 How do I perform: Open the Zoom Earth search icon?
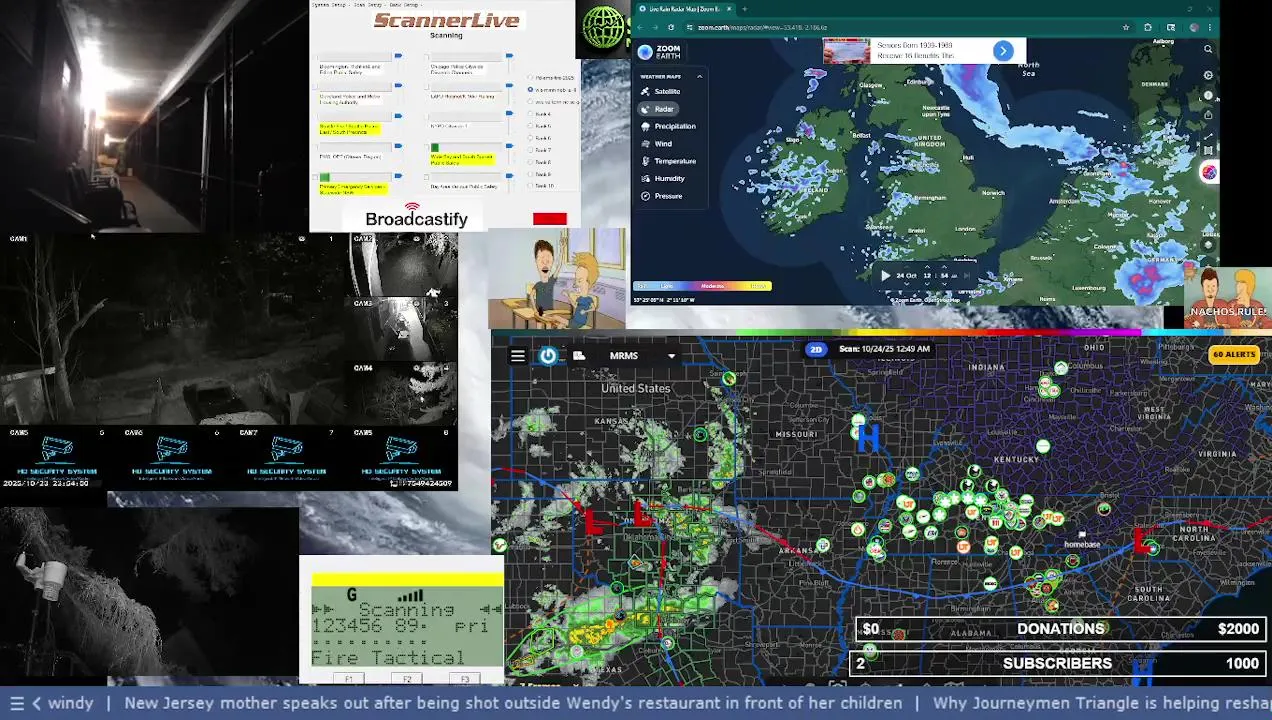(x=1208, y=49)
